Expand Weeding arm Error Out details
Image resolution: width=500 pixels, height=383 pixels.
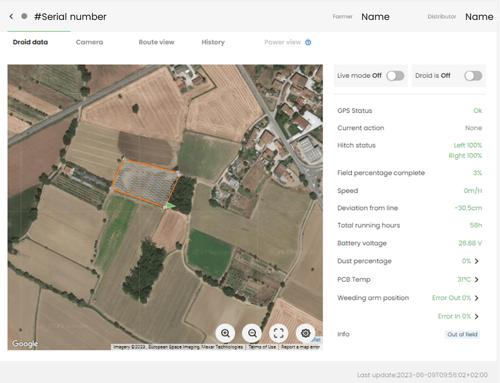click(x=477, y=298)
